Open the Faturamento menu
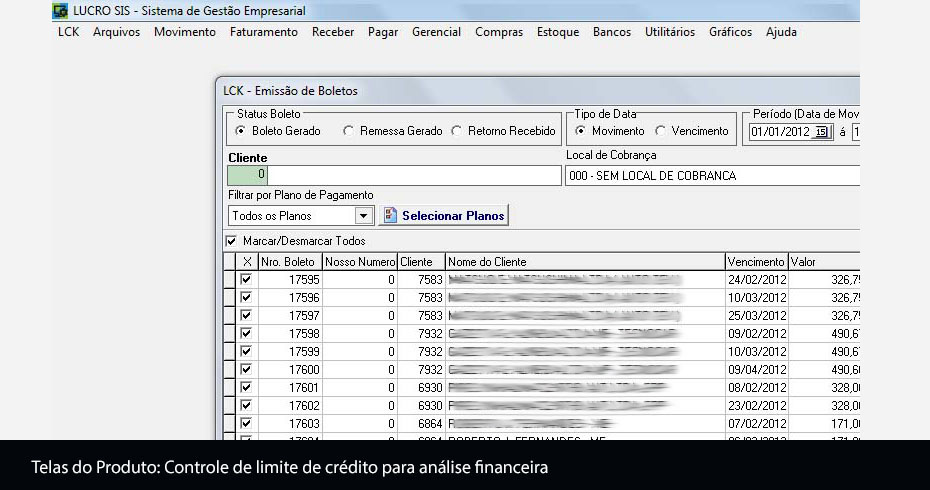Screen dimensions: 930x490 (264, 32)
